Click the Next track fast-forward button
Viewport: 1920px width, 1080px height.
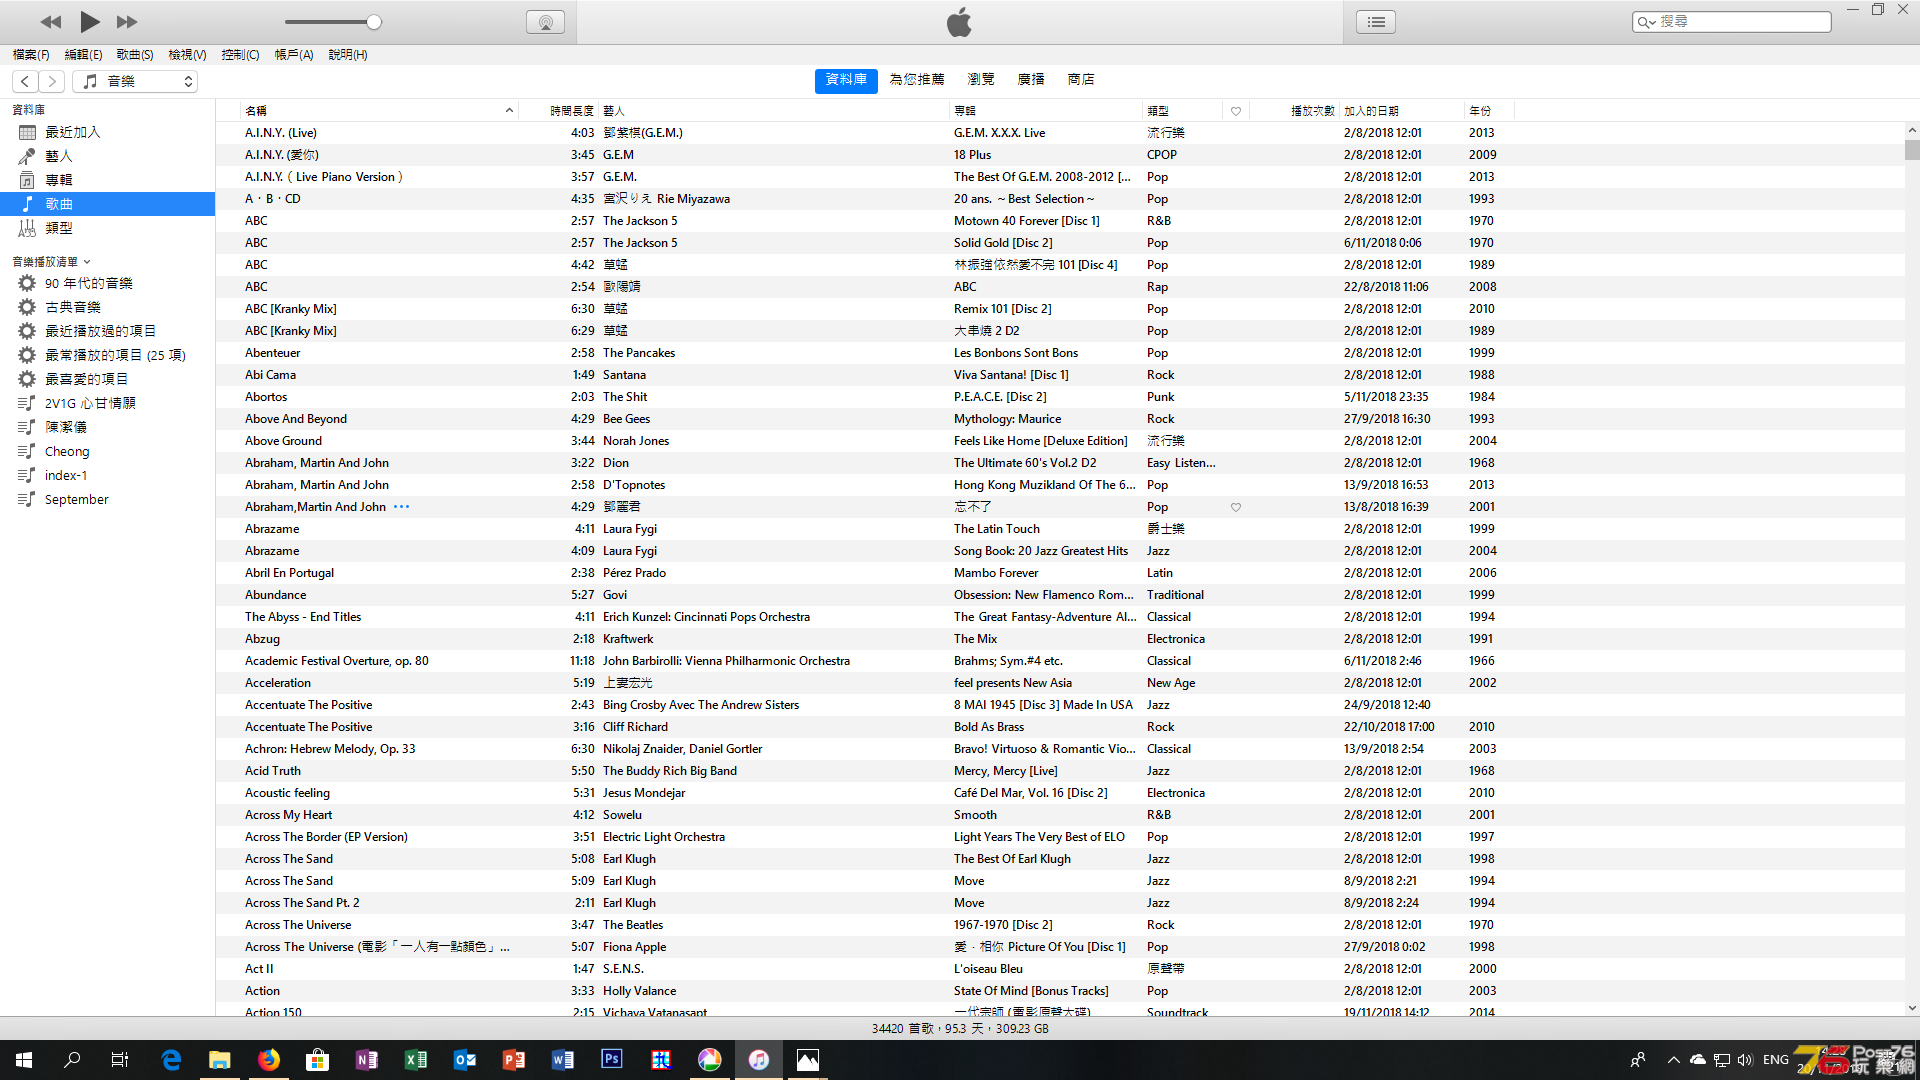pos(127,22)
